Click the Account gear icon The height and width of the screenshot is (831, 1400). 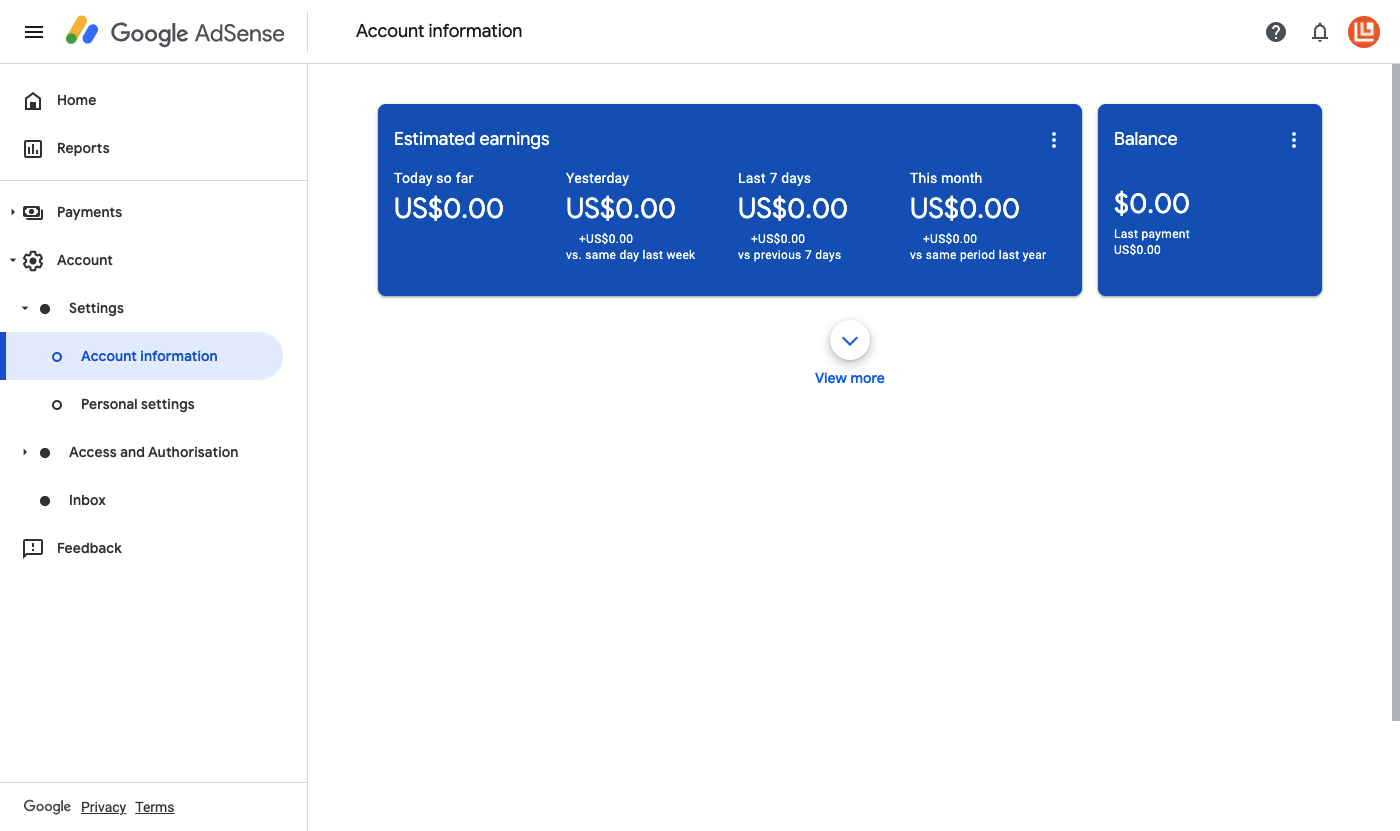coord(33,260)
